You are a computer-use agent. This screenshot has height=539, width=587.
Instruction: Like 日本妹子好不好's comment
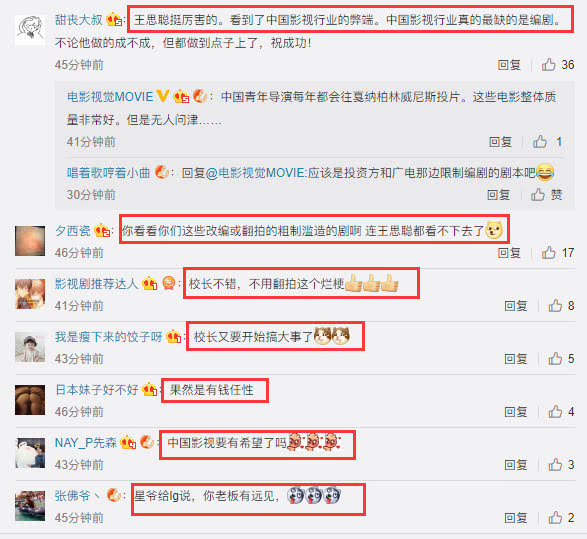click(561, 412)
